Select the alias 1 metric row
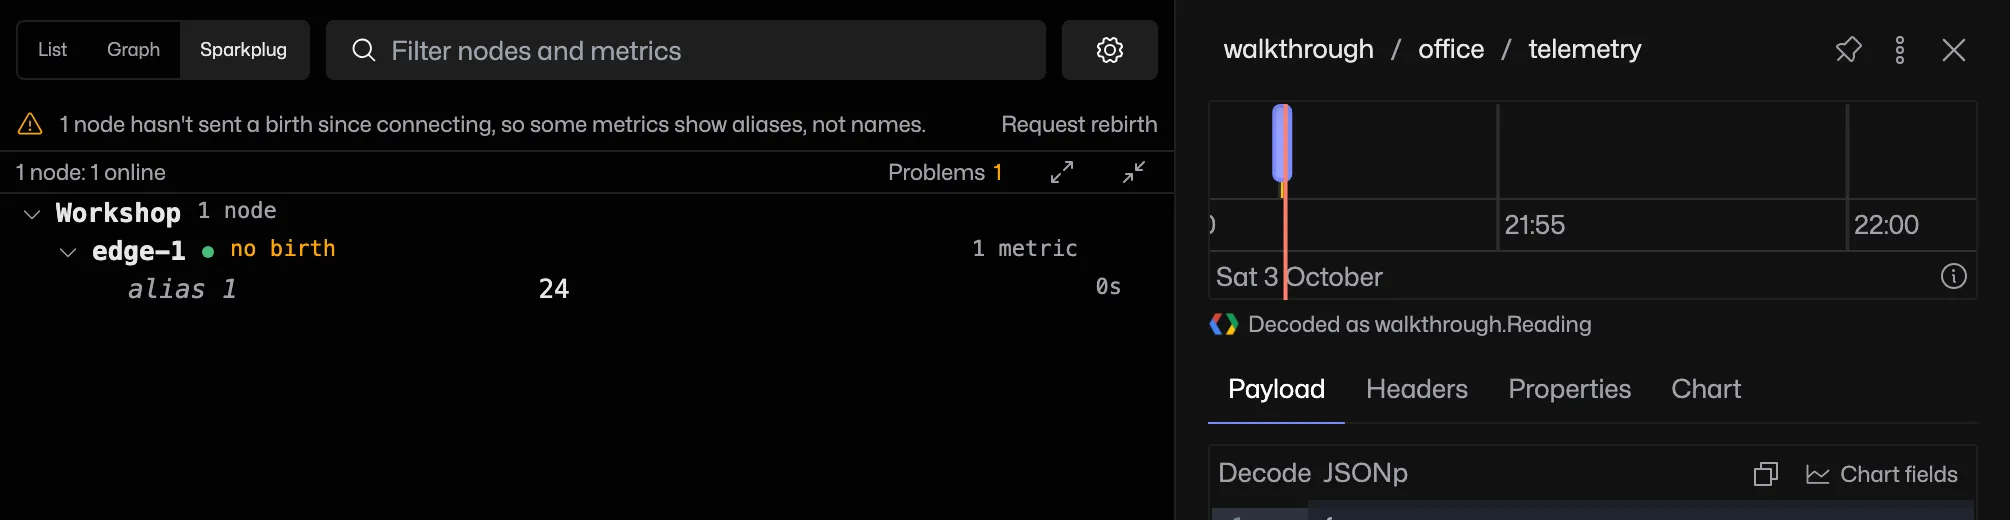The image size is (2010, 520). [587, 289]
